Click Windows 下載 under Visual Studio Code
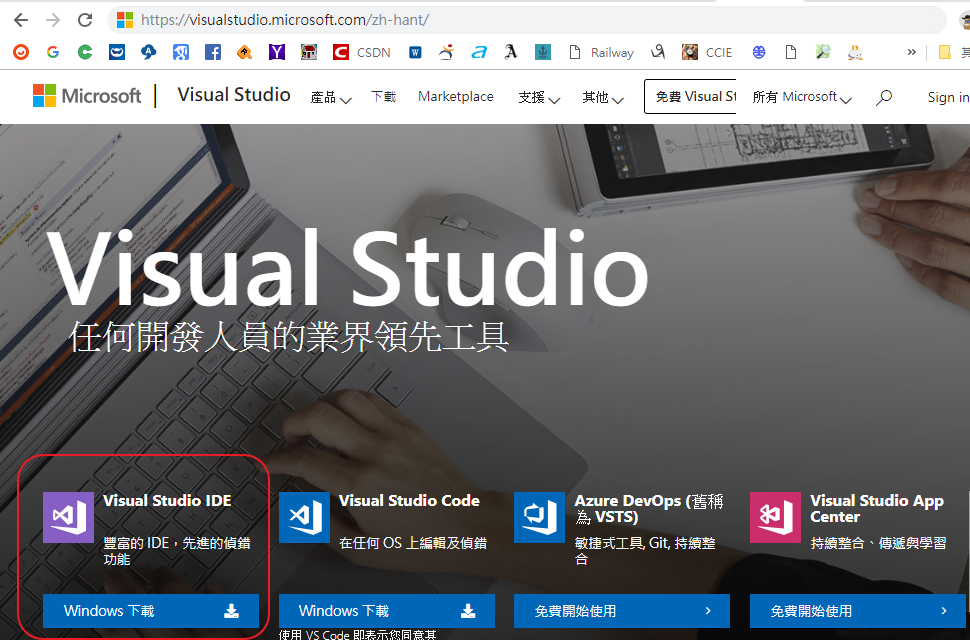The width and height of the screenshot is (970, 640). click(387, 611)
